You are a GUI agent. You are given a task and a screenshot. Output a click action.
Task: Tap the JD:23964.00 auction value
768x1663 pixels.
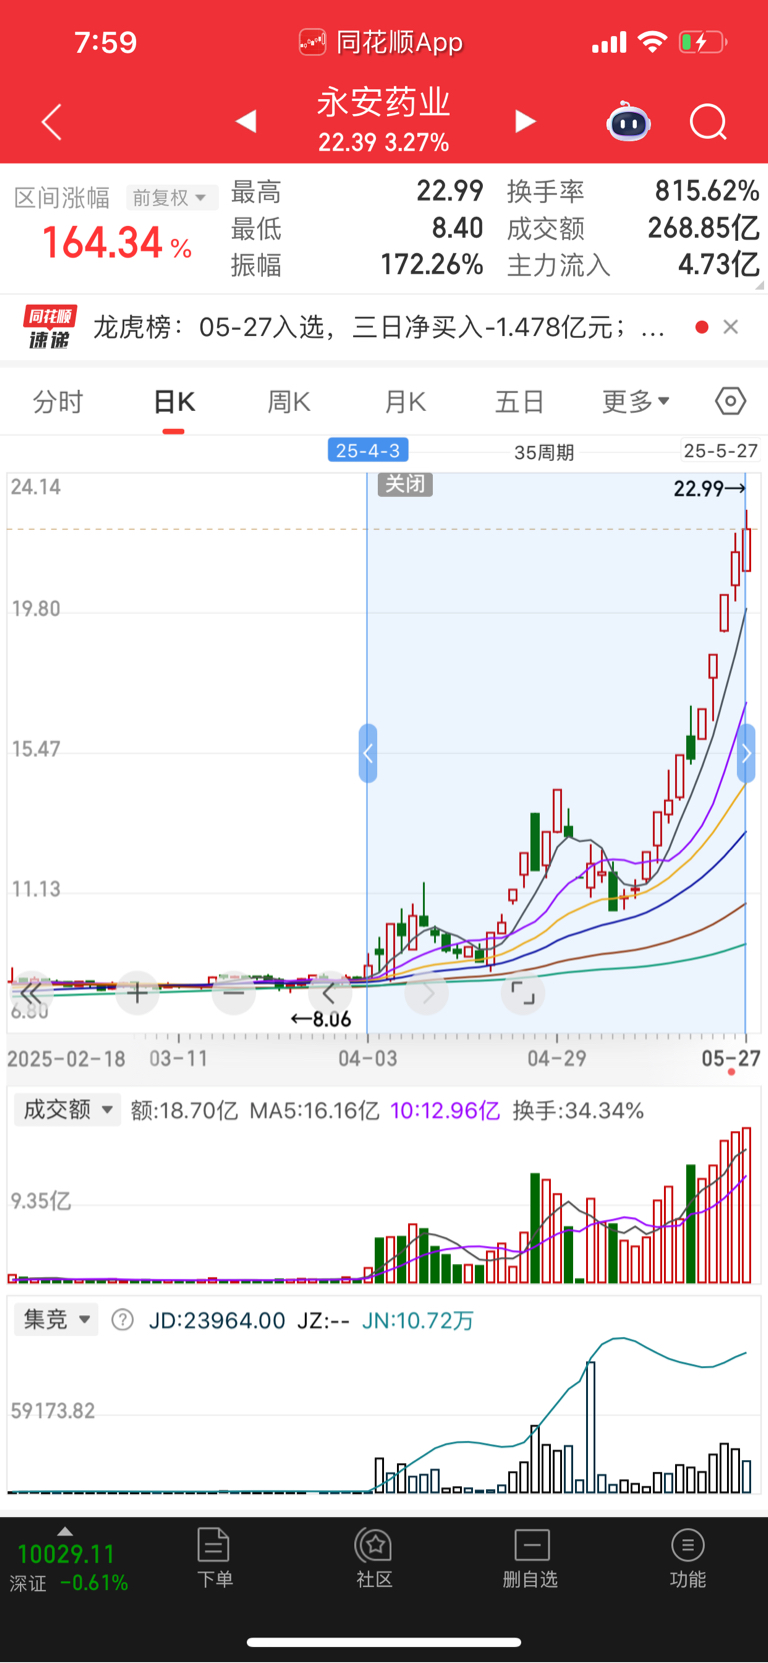[217, 1320]
